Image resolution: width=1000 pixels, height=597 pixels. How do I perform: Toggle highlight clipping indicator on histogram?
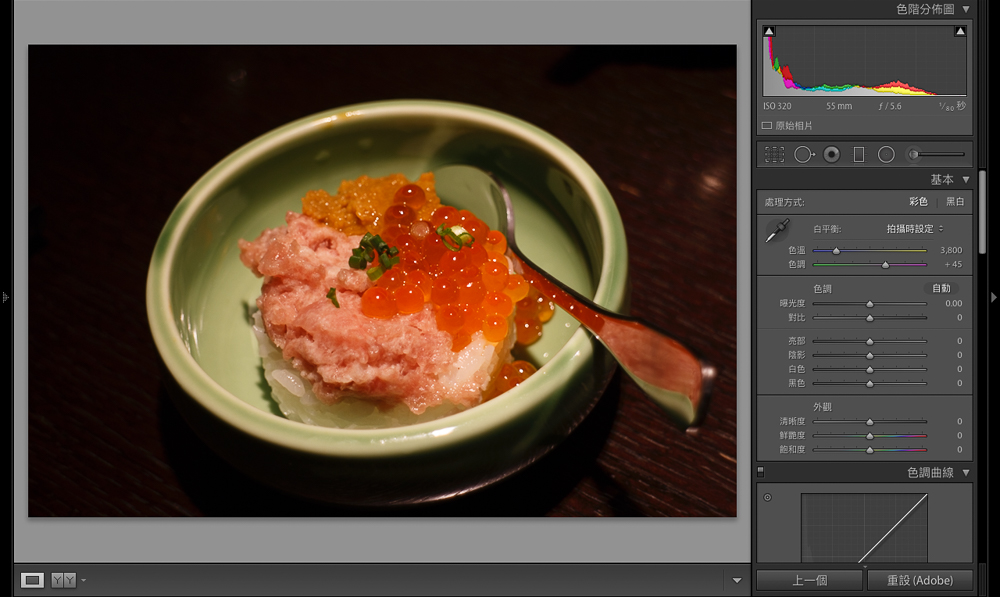960,32
